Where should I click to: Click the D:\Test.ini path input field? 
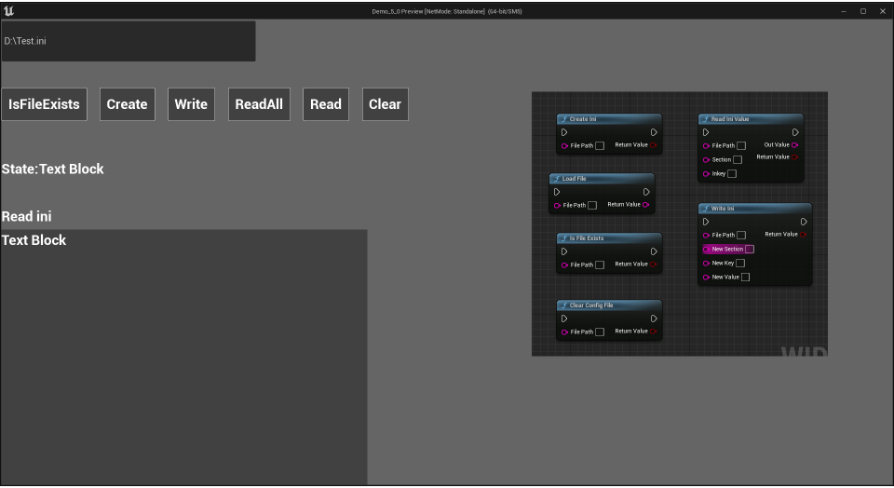pos(128,41)
